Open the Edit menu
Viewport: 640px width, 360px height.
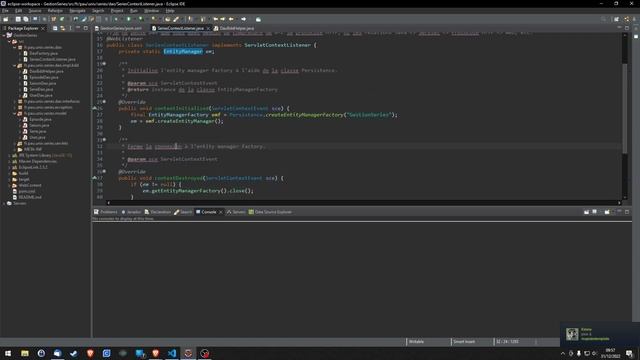click(x=18, y=11)
